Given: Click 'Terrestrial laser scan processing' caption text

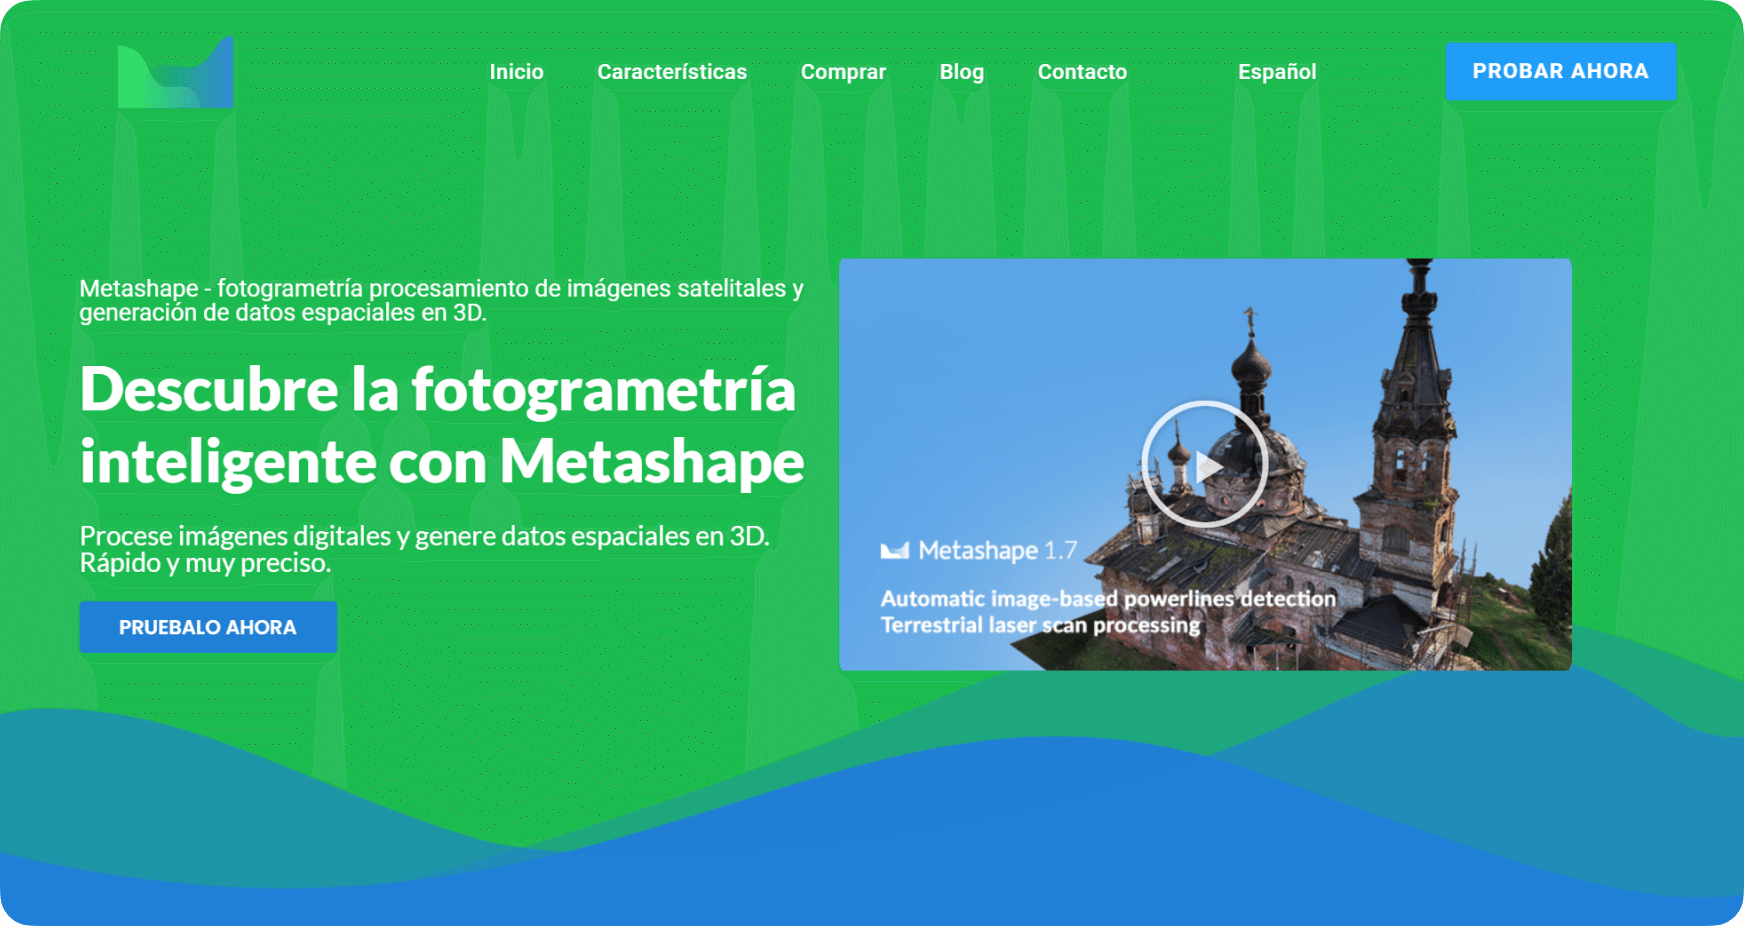Looking at the screenshot, I should [x=1039, y=625].
